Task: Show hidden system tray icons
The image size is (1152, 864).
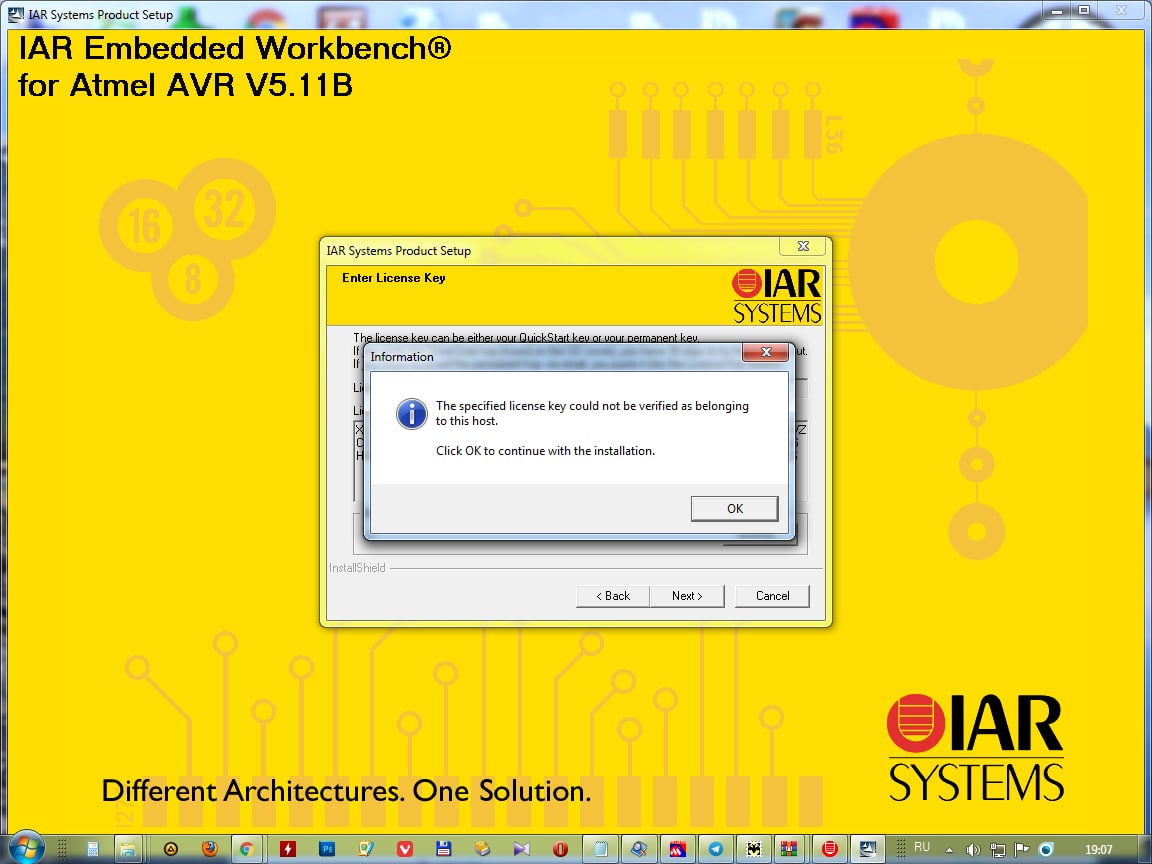Action: click(949, 850)
